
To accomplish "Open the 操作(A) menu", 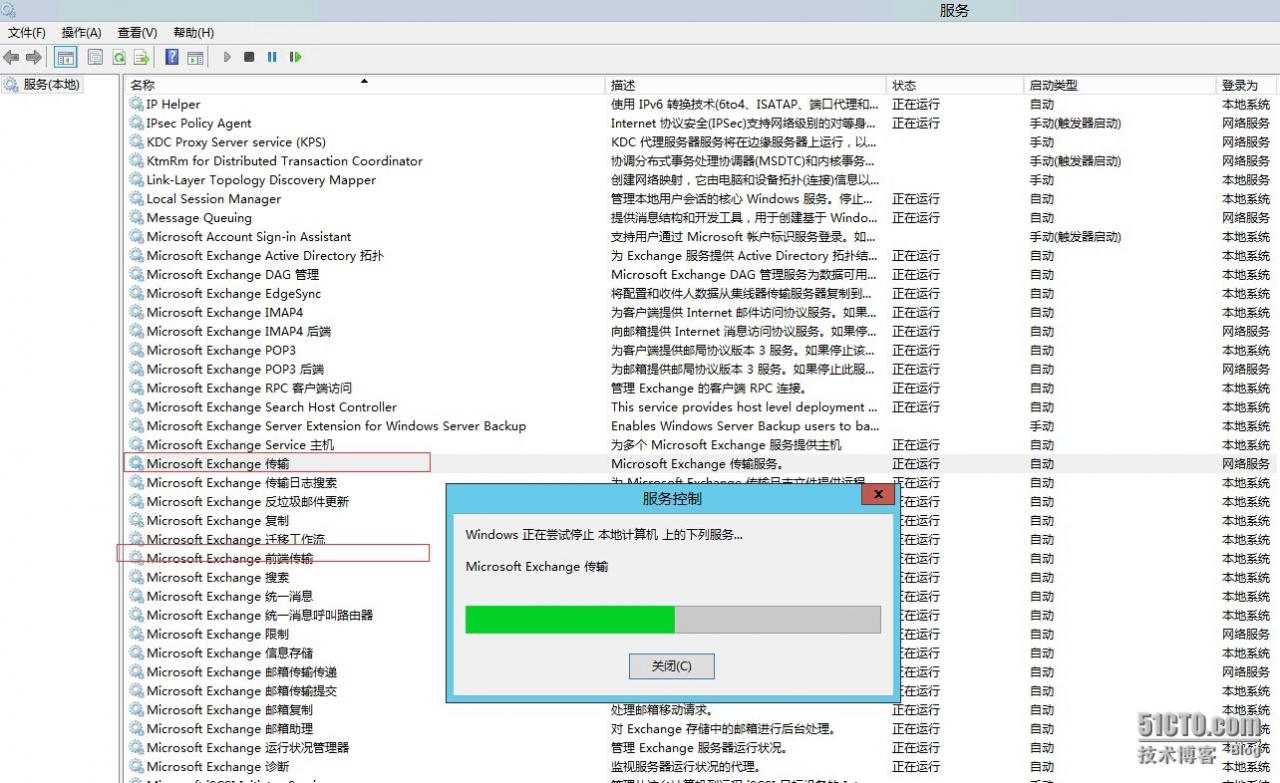I will click(81, 33).
